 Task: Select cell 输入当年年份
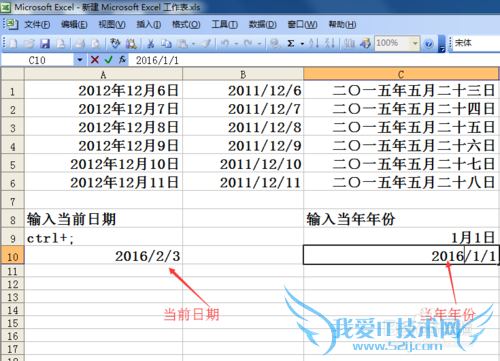click(401, 219)
